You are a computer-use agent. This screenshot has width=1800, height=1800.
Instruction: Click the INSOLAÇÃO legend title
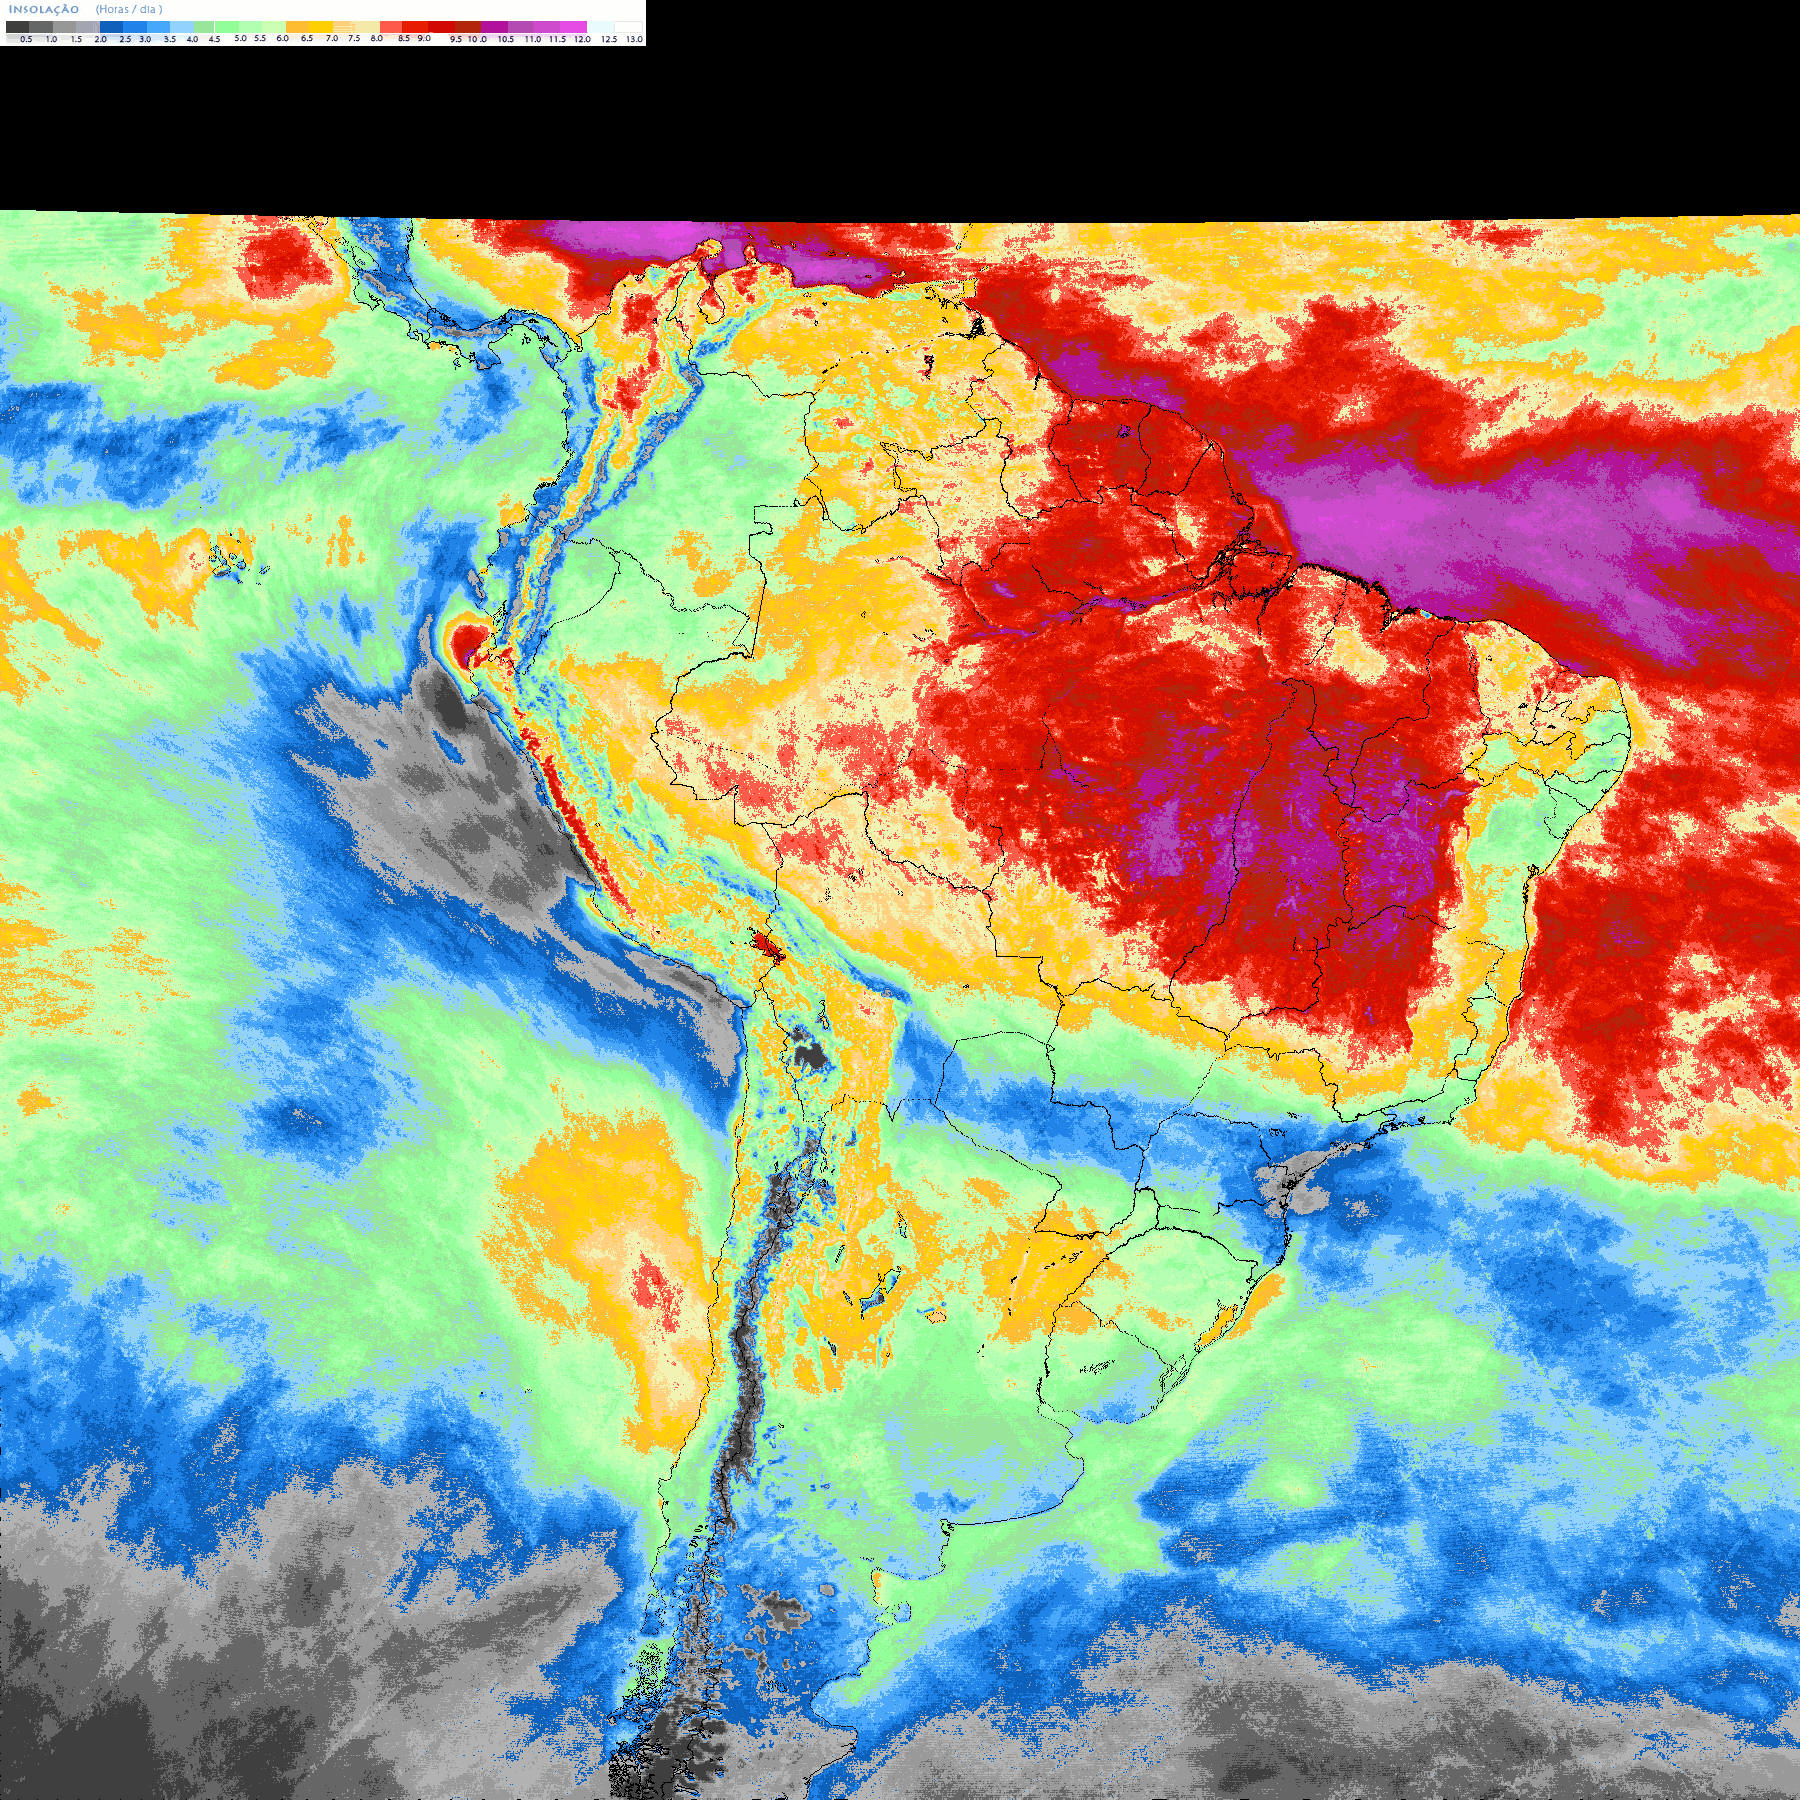44,9
